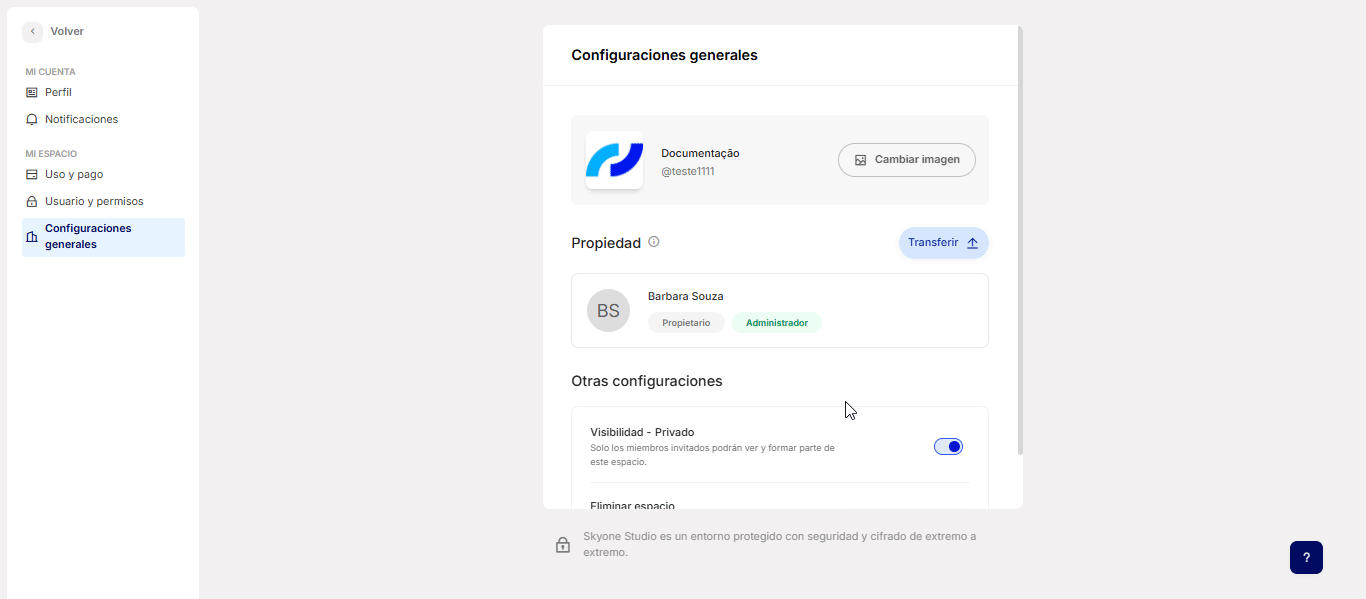Click the Uso y pago card icon
1366x599 pixels.
(x=31, y=175)
